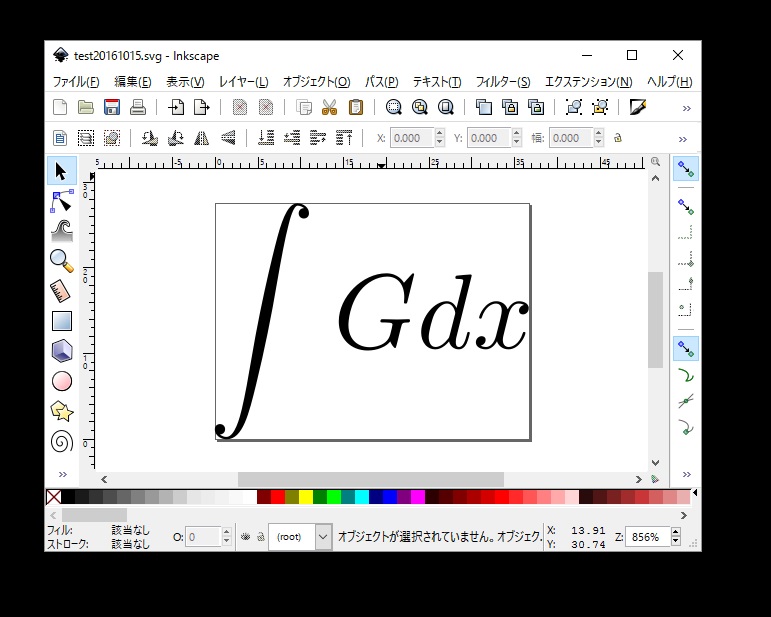Save the document with floppy icon

pyautogui.click(x=112, y=107)
